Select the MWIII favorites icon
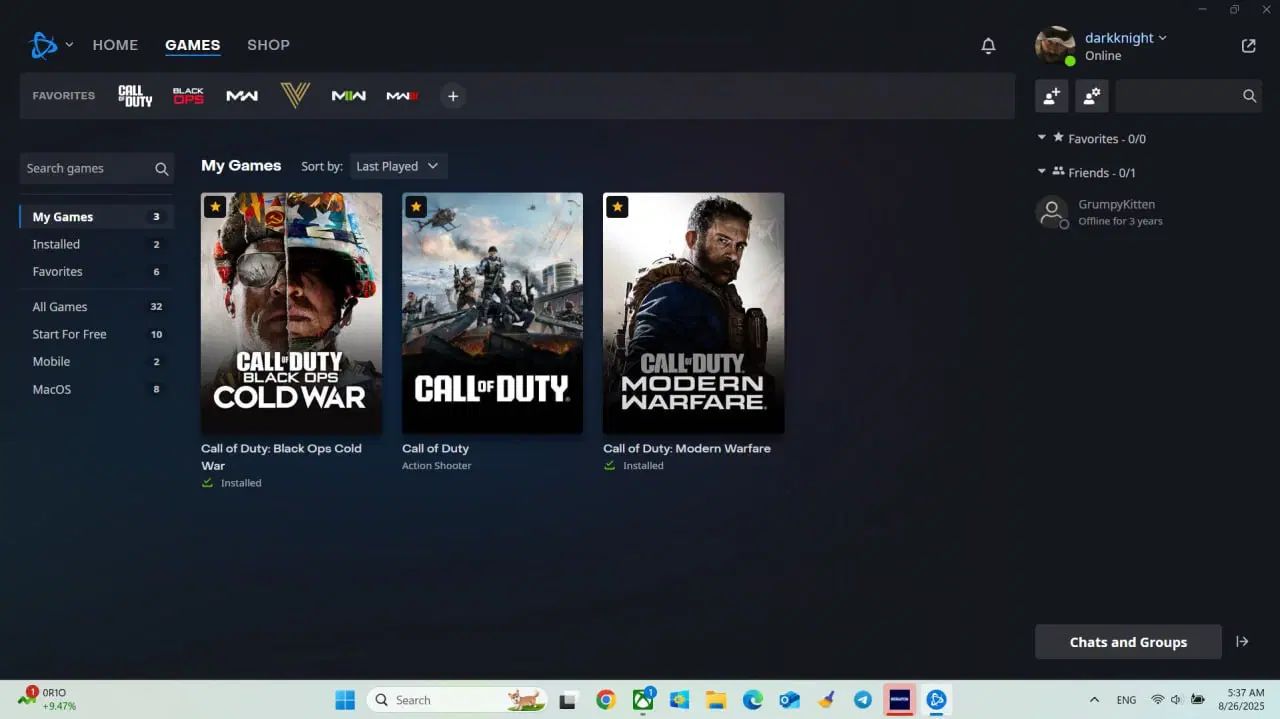Screen dimensions: 1280x719 click(x=402, y=96)
